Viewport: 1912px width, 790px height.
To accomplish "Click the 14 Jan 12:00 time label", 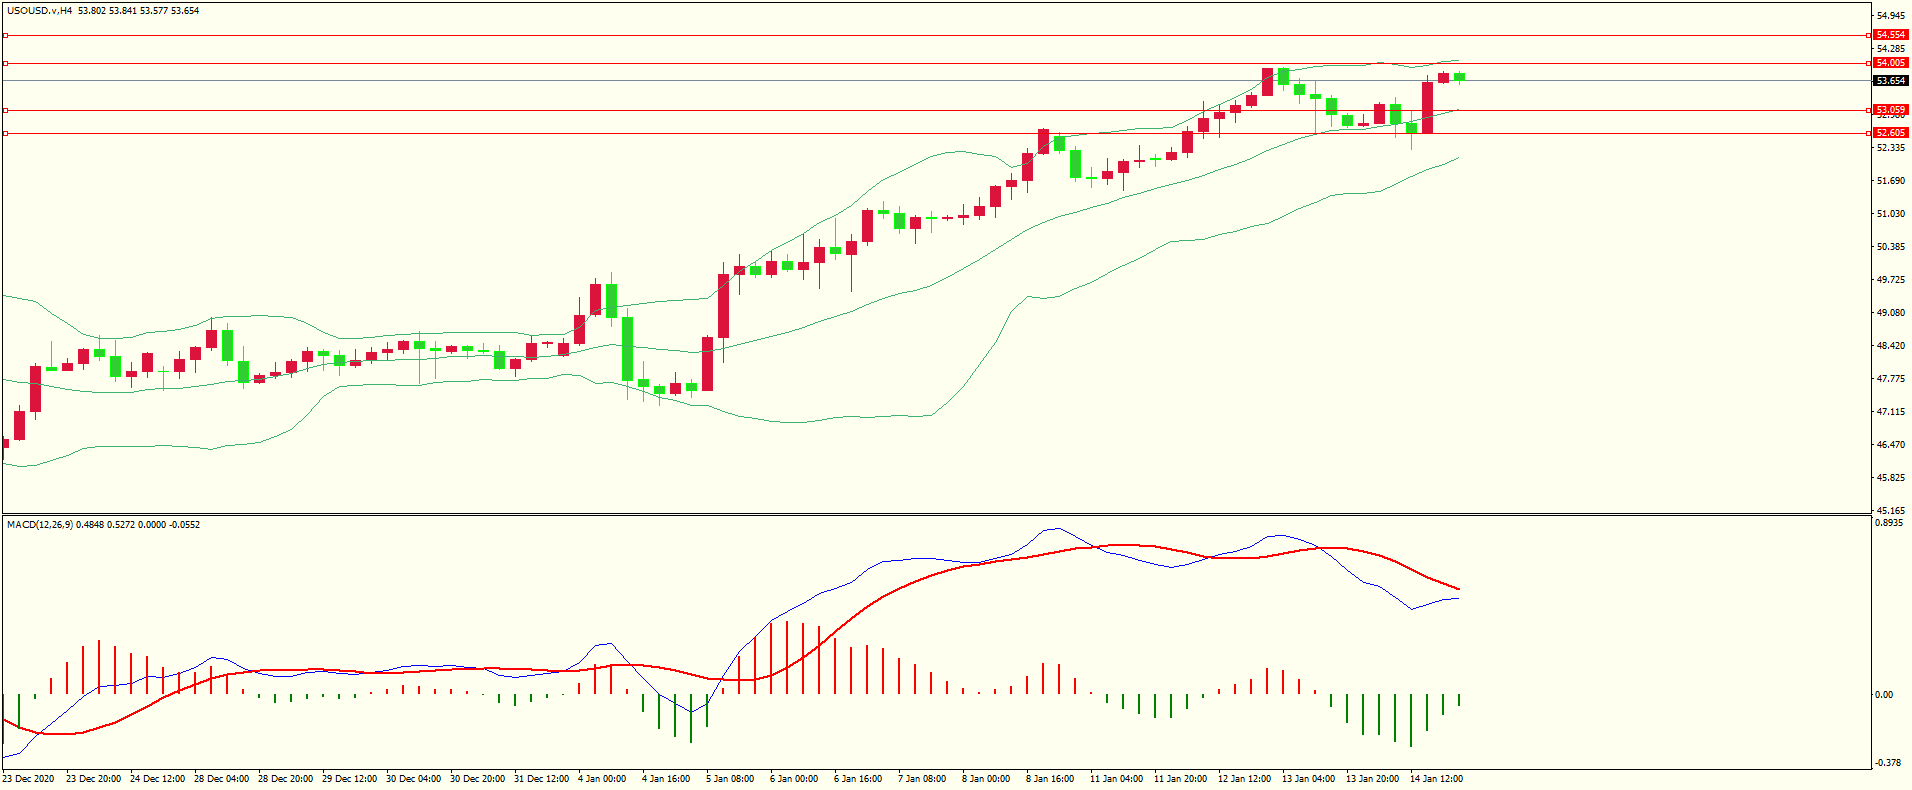I will pyautogui.click(x=1436, y=779).
